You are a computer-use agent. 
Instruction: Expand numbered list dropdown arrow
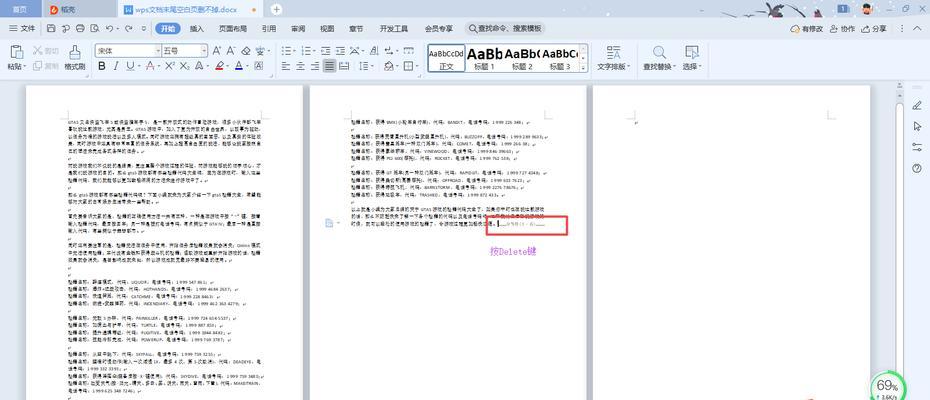314,50
